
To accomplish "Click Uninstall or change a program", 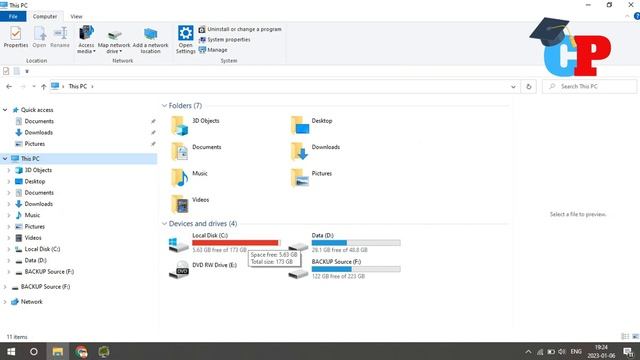I will pyautogui.click(x=240, y=29).
